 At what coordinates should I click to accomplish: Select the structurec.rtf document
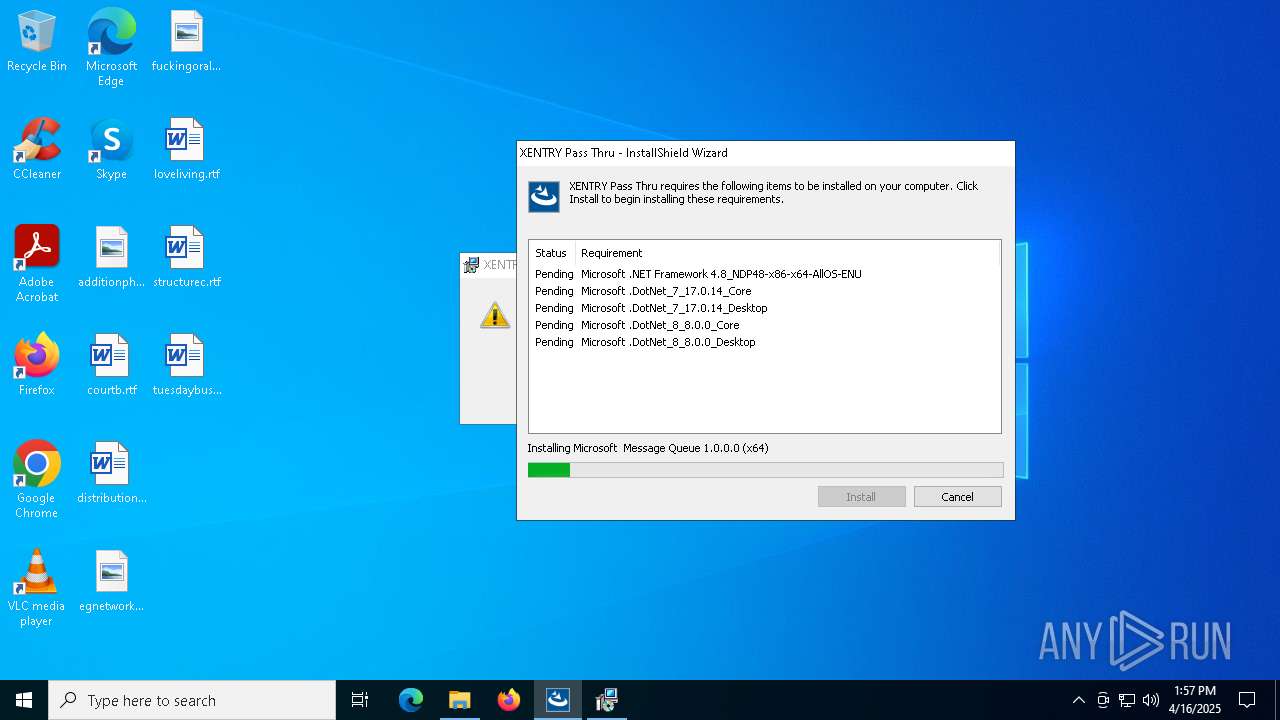[186, 257]
